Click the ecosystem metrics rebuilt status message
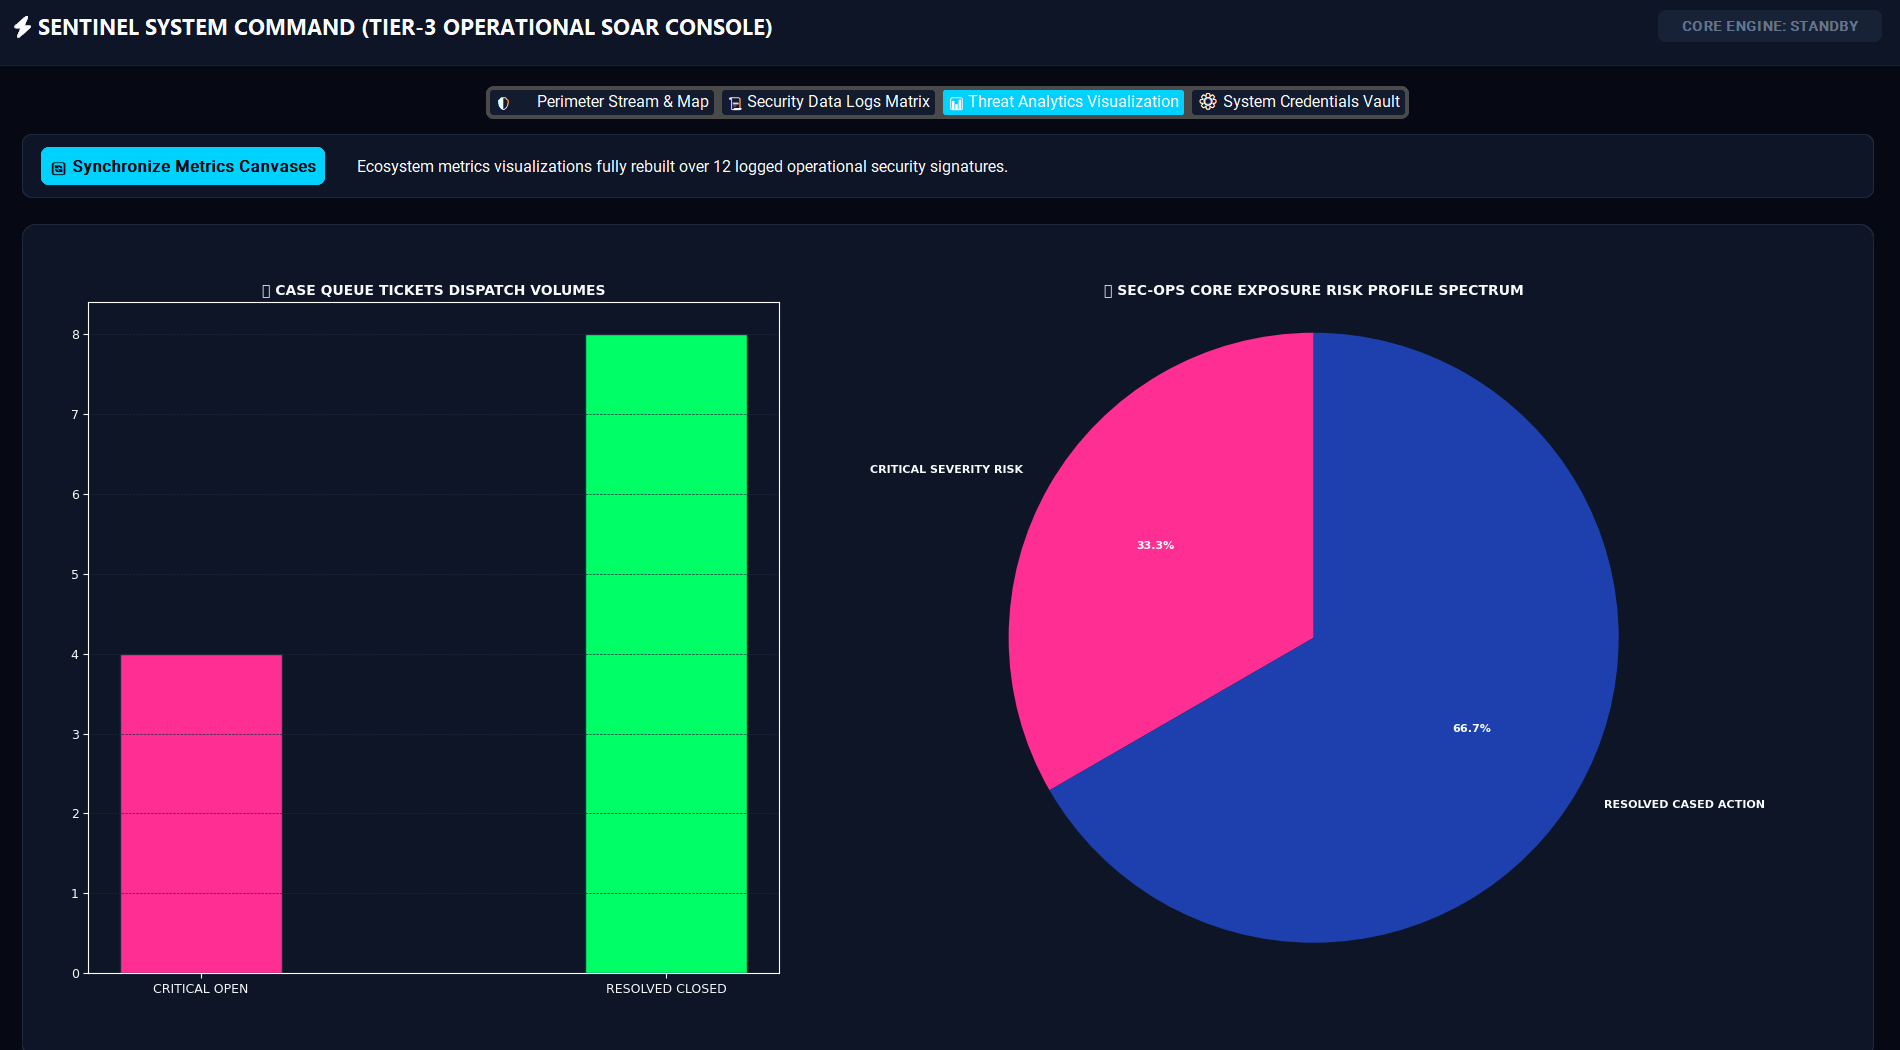Image resolution: width=1900 pixels, height=1050 pixels. point(682,167)
